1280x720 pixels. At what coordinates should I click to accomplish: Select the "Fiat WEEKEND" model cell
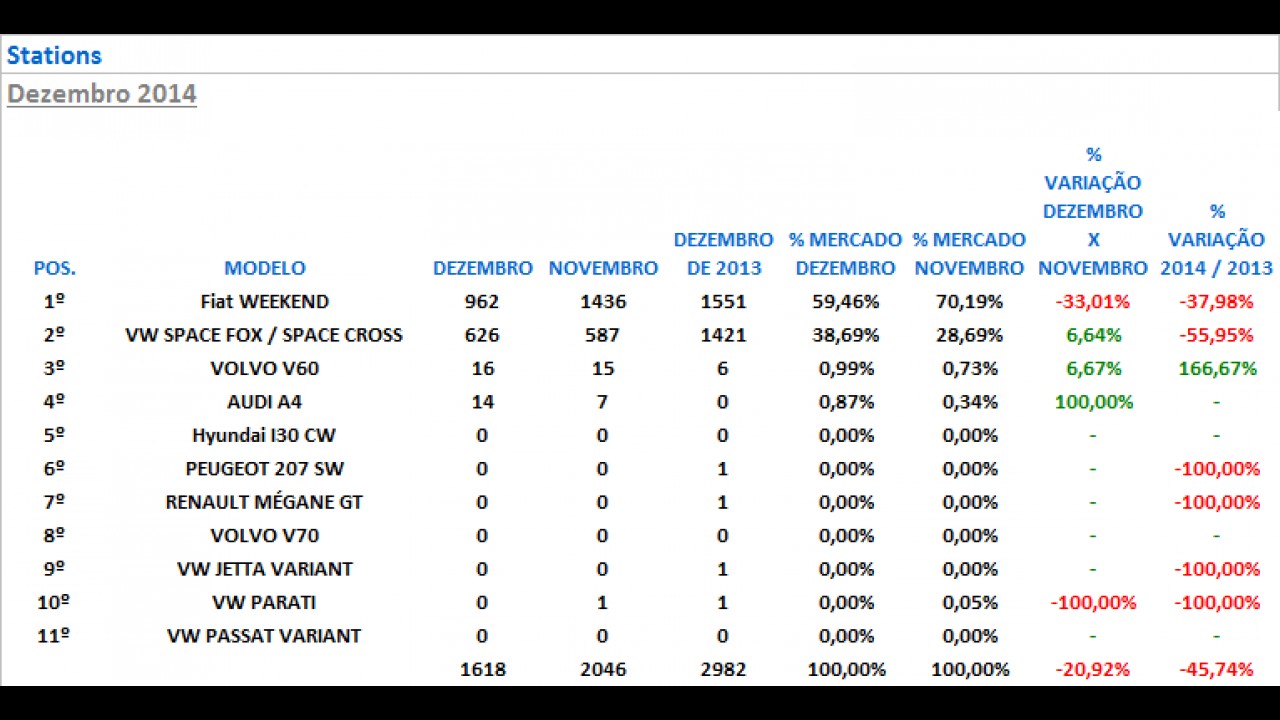coord(265,301)
